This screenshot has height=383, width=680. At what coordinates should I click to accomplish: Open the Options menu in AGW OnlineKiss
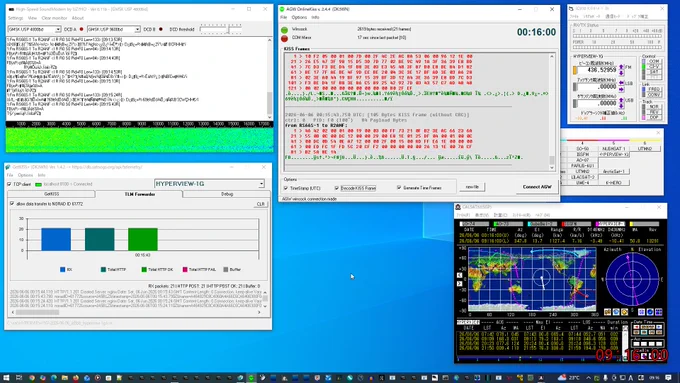[x=299, y=17]
